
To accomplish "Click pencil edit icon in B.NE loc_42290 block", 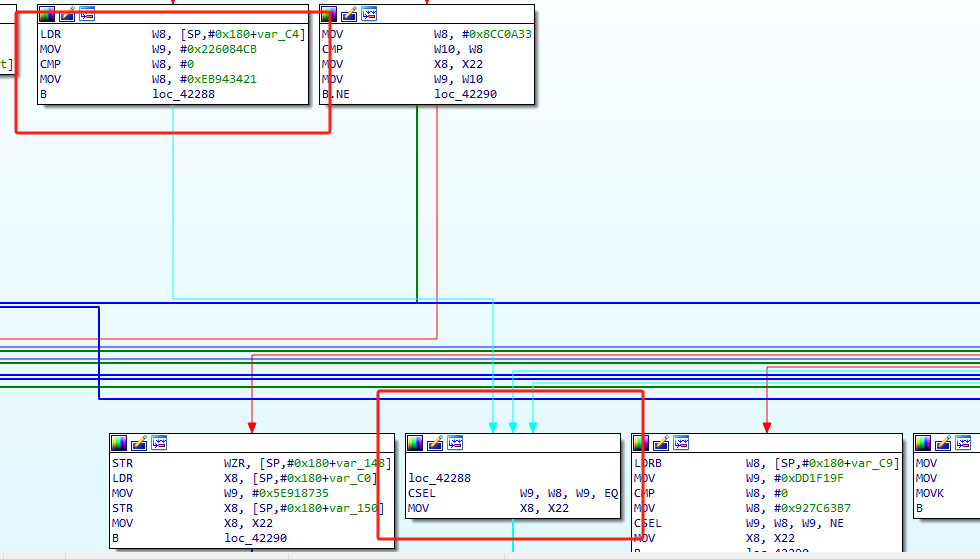I will pyautogui.click(x=349, y=14).
